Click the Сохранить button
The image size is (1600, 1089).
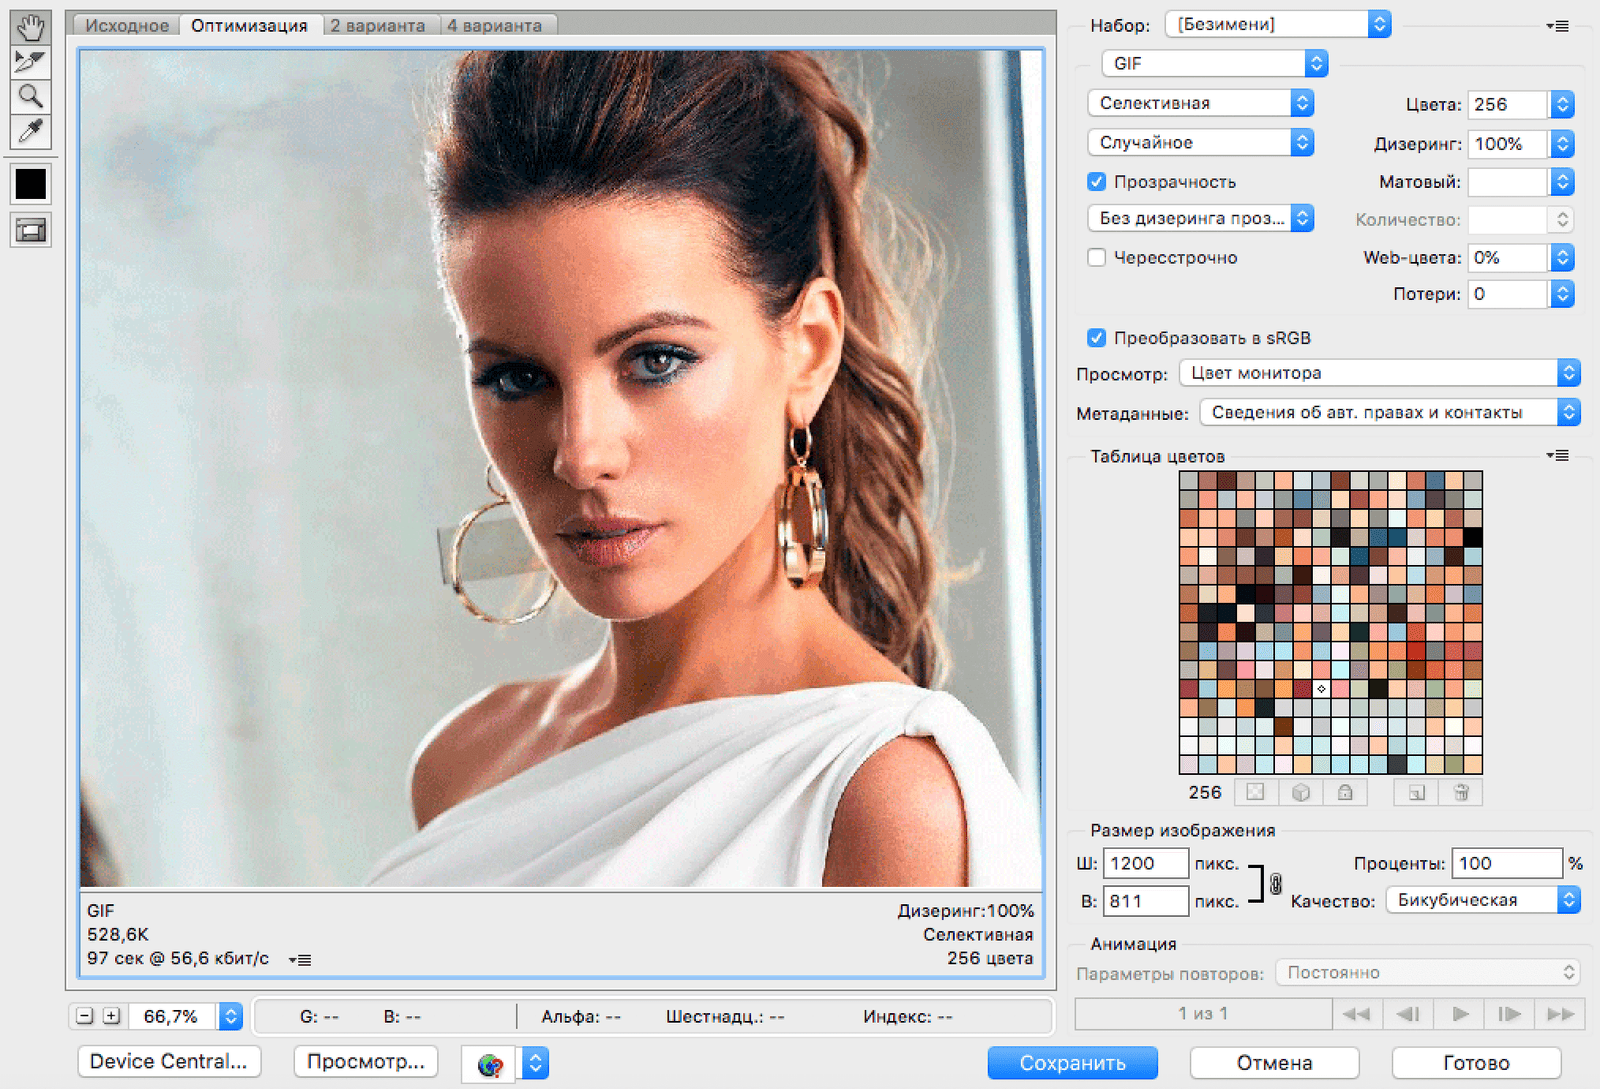pyautogui.click(x=1072, y=1062)
